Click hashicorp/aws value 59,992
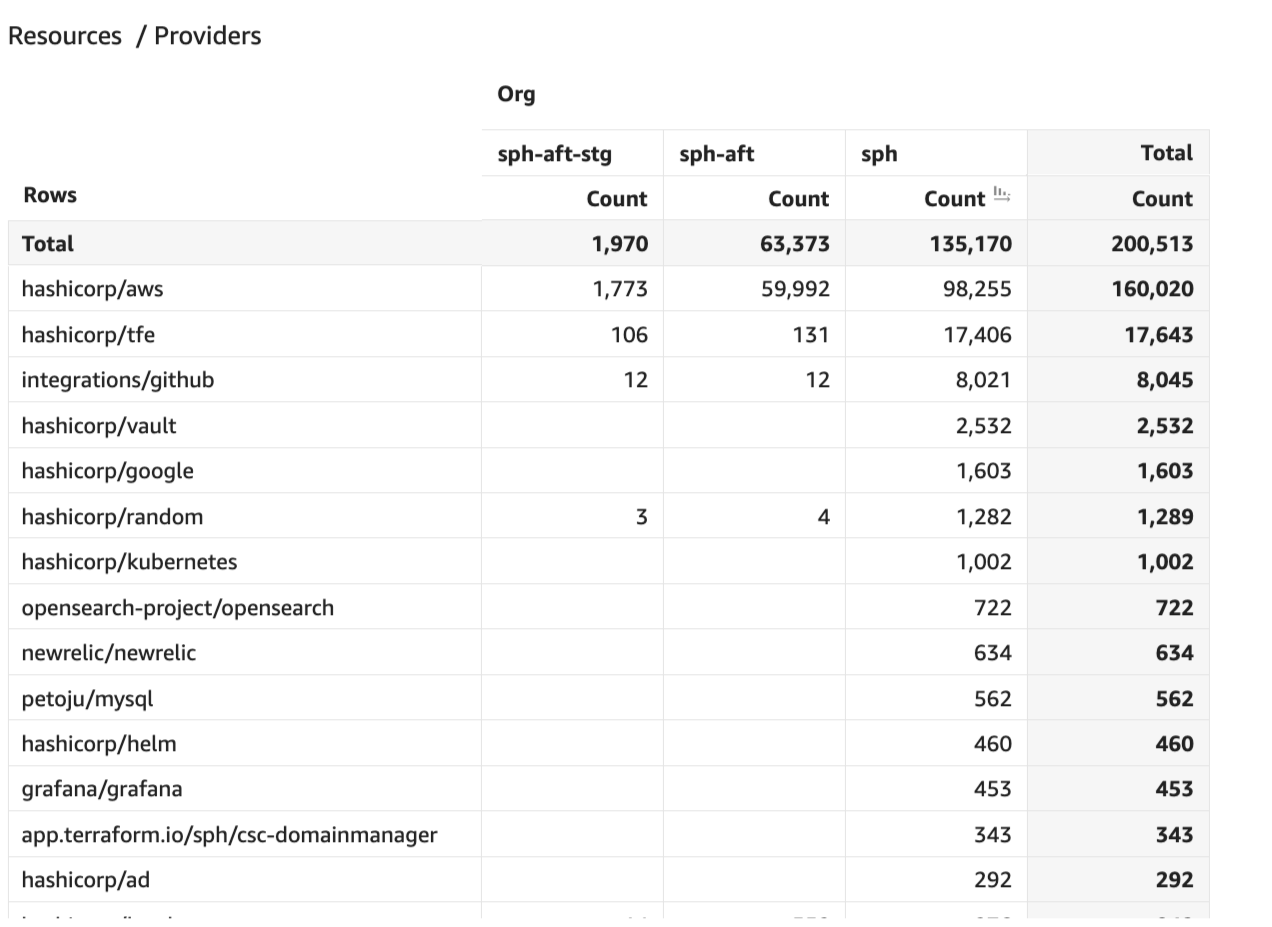Screen dimensions: 1272x927 click(795, 289)
